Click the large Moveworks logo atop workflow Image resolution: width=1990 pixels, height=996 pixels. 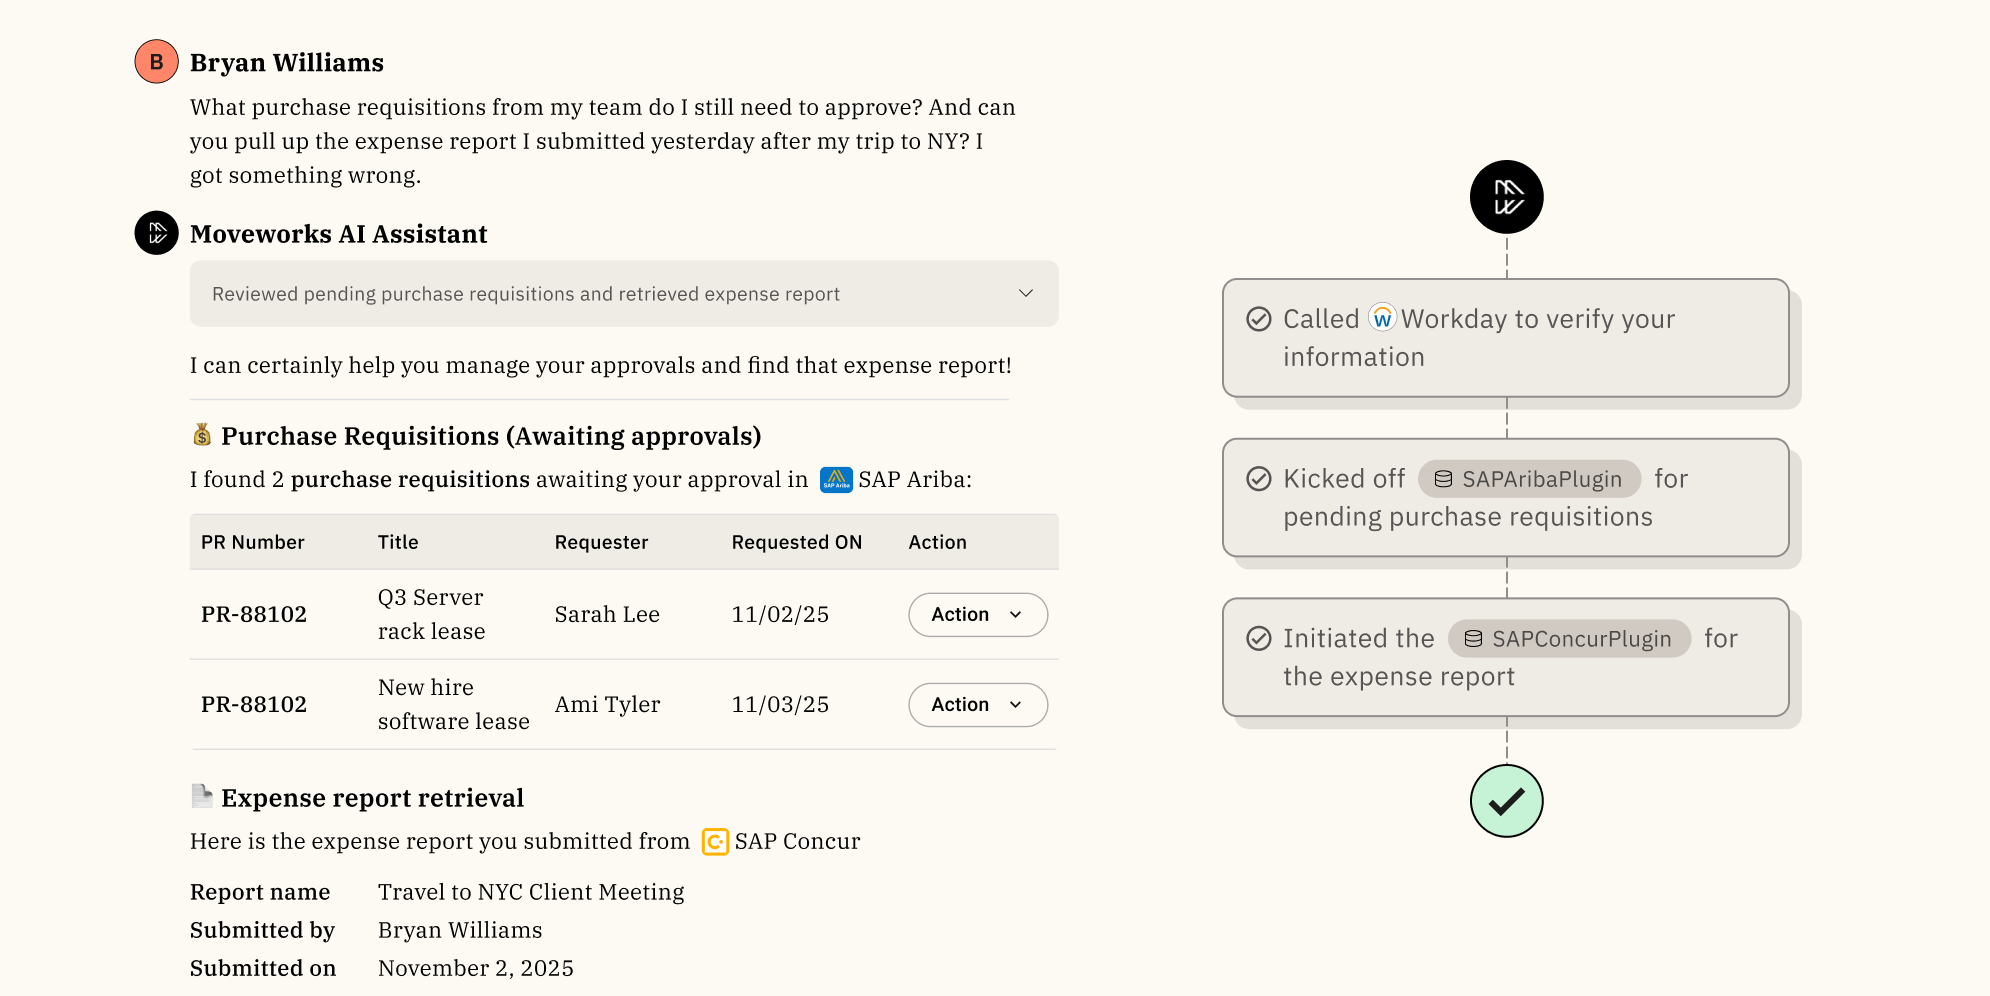click(x=1506, y=197)
